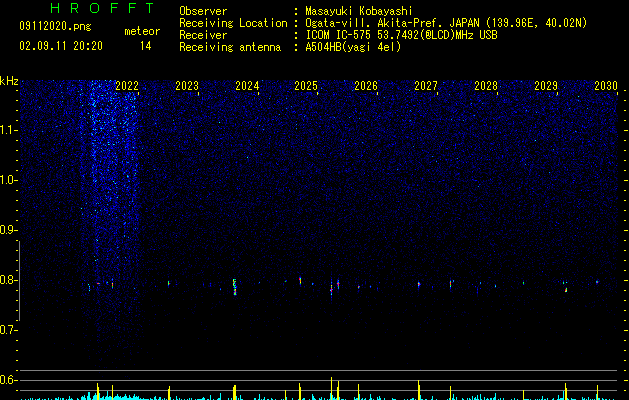
Task: Select observer name Masayuki Kobayashi
Action: [359, 11]
